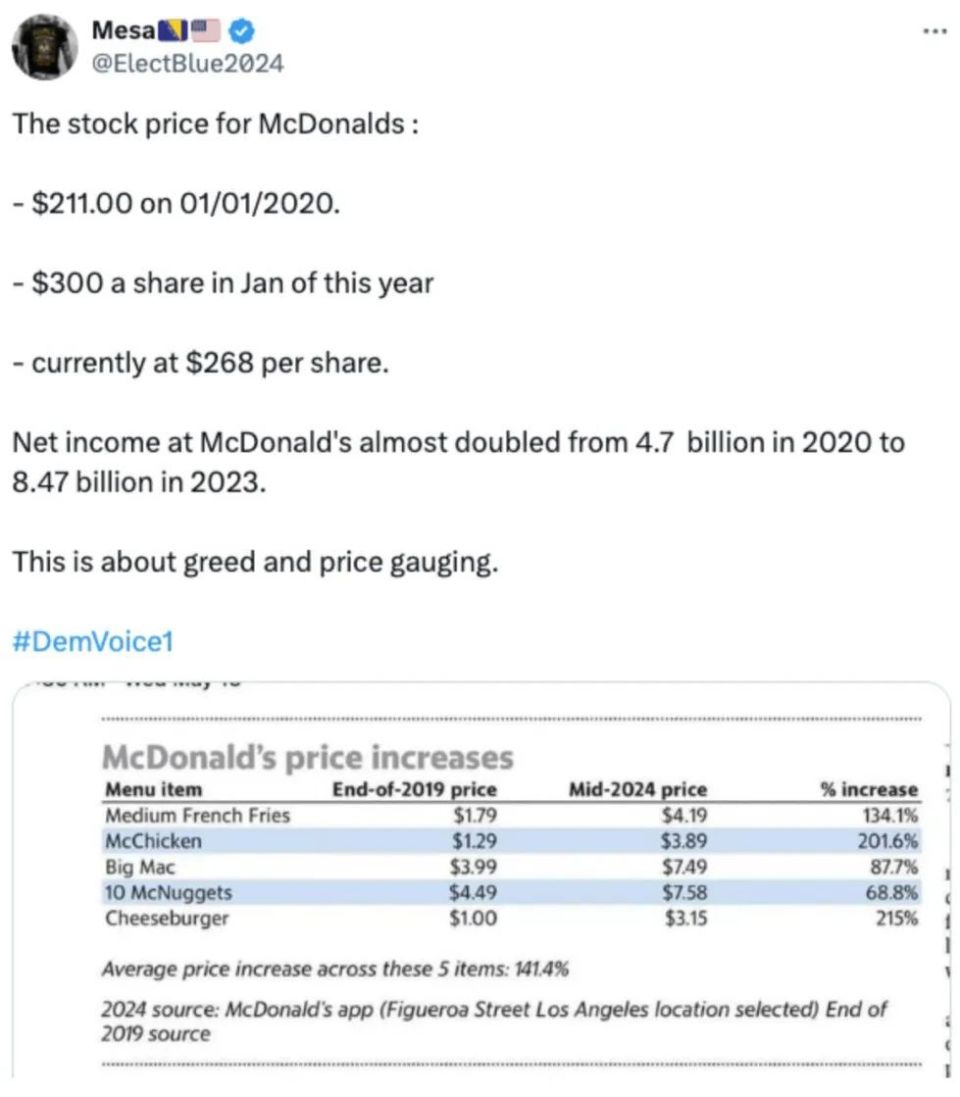
Task: Click the Mesa profile avatar picture
Action: [46, 46]
